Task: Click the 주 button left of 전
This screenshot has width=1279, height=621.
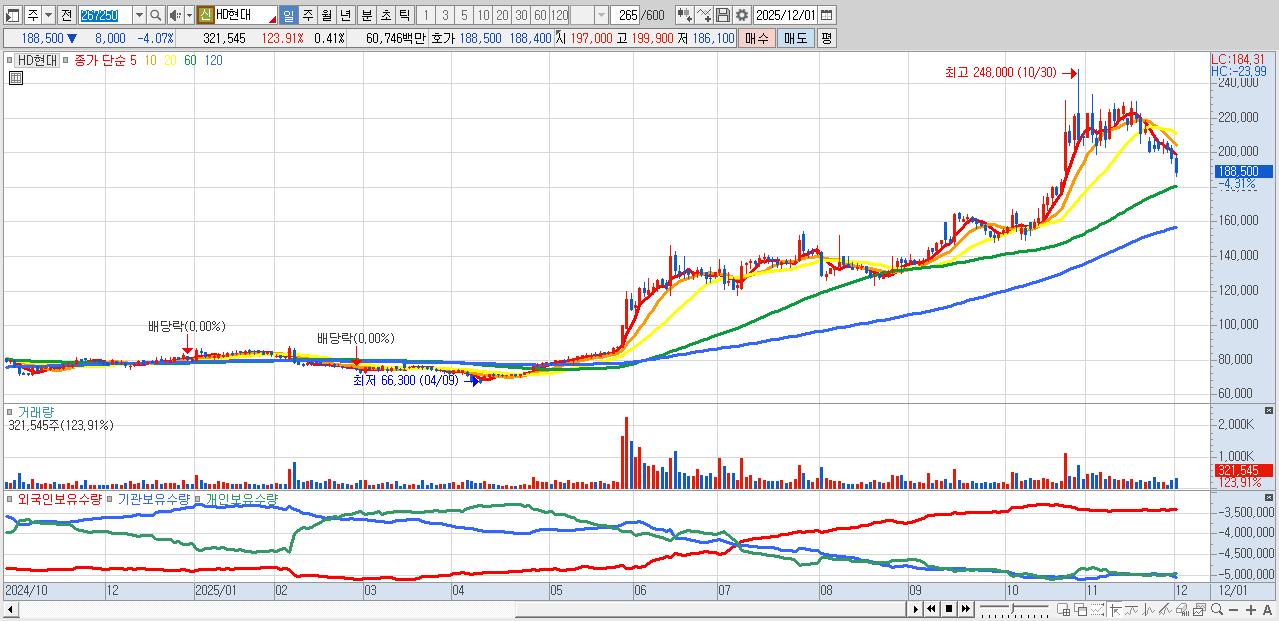Action: coord(33,15)
